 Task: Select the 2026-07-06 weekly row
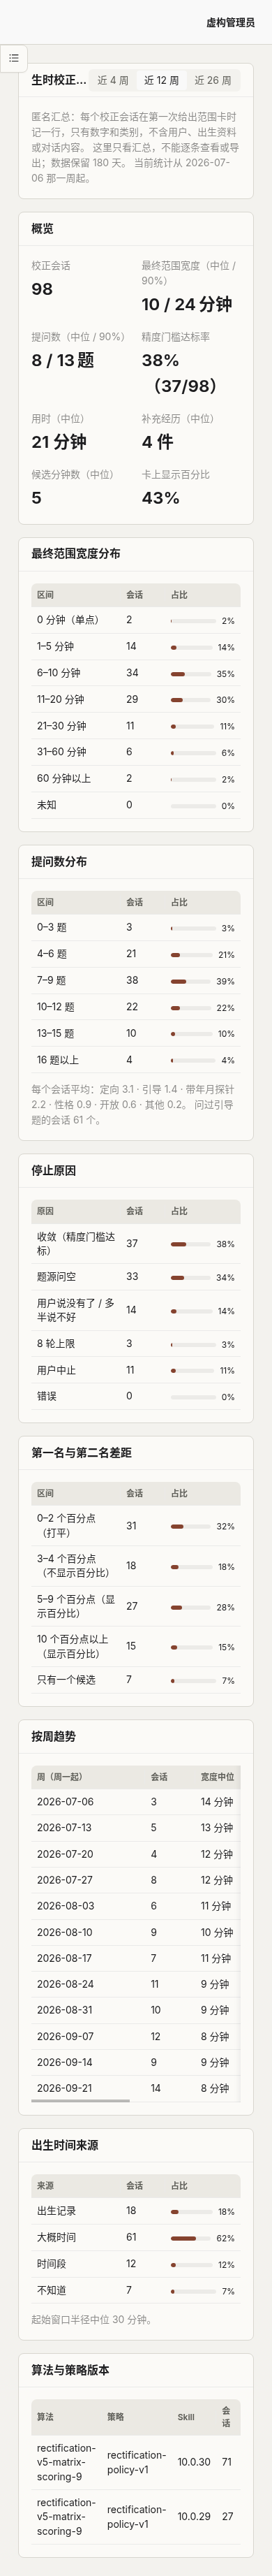coord(136,1801)
